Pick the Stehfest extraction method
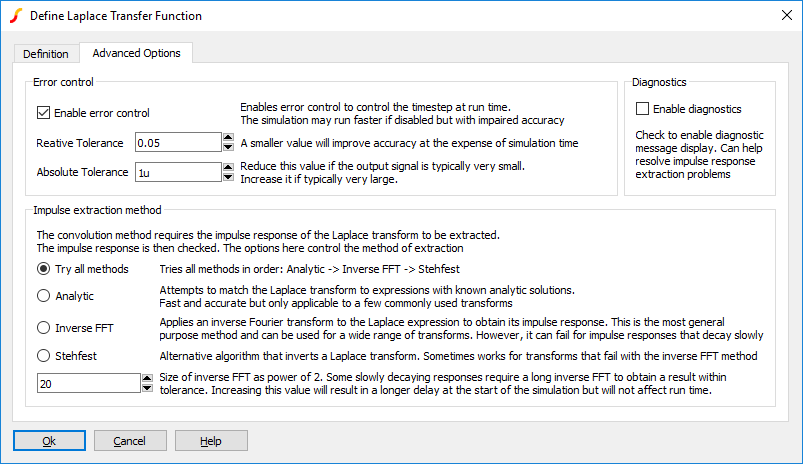803x464 pixels. [43, 355]
